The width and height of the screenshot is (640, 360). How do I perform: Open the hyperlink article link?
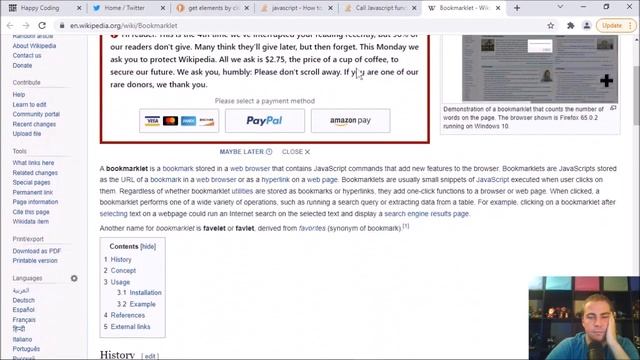click(275, 180)
